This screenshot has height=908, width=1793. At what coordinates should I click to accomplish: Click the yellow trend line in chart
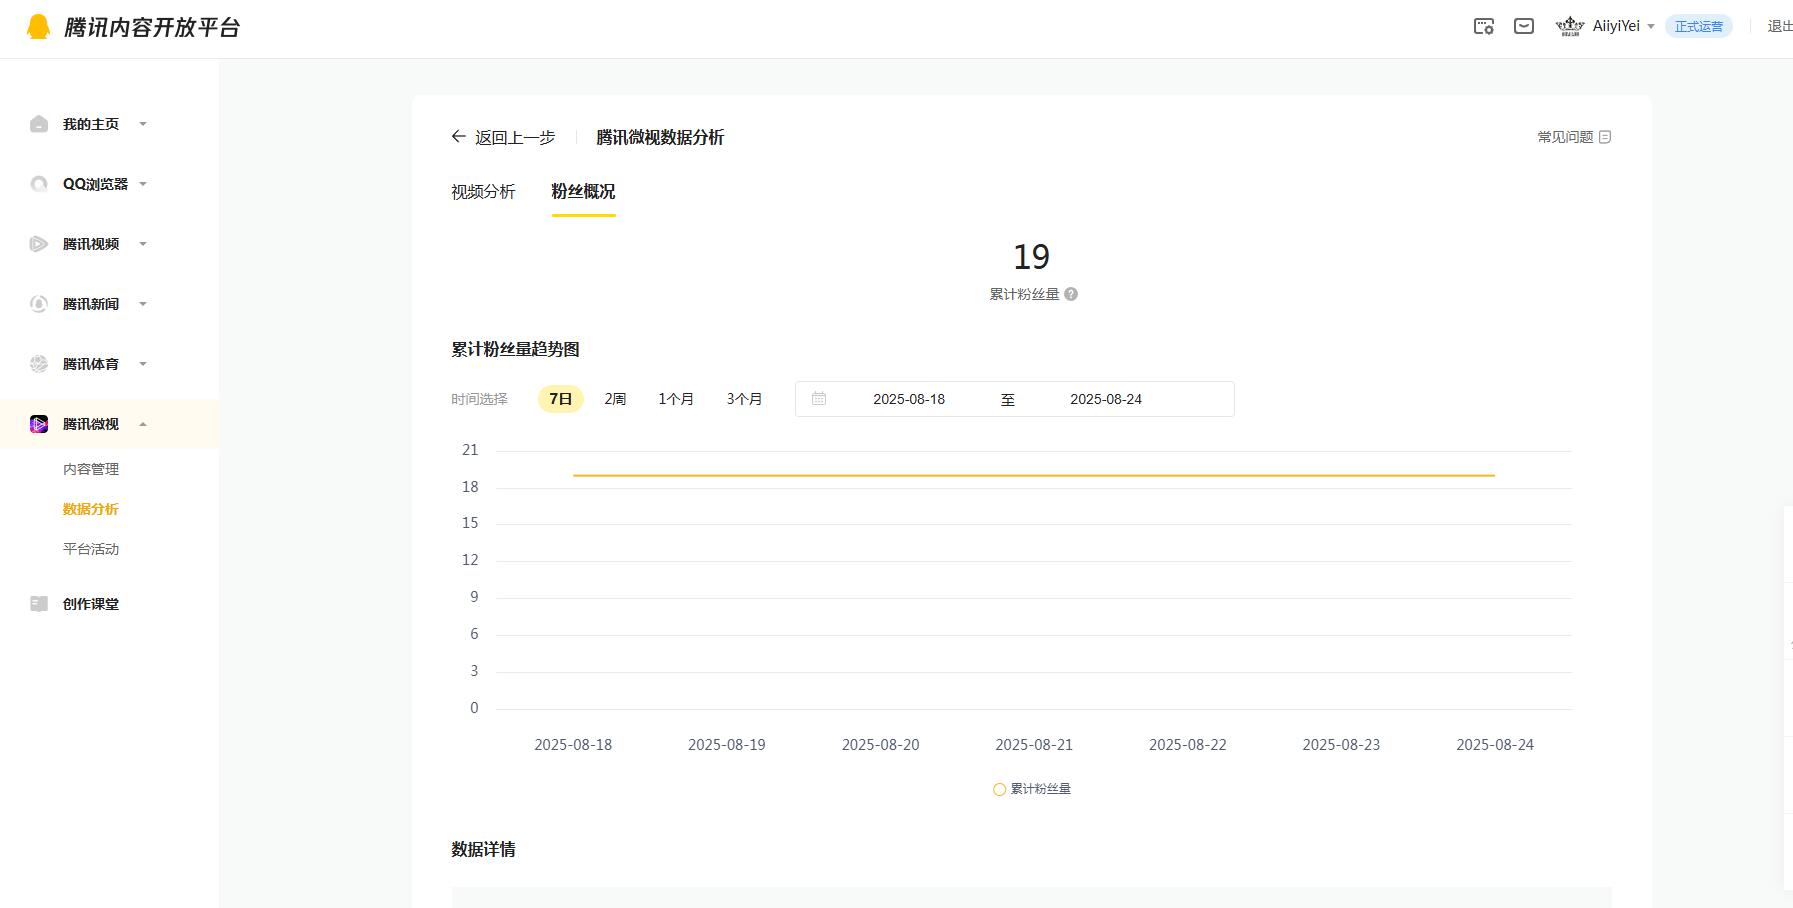point(1034,475)
